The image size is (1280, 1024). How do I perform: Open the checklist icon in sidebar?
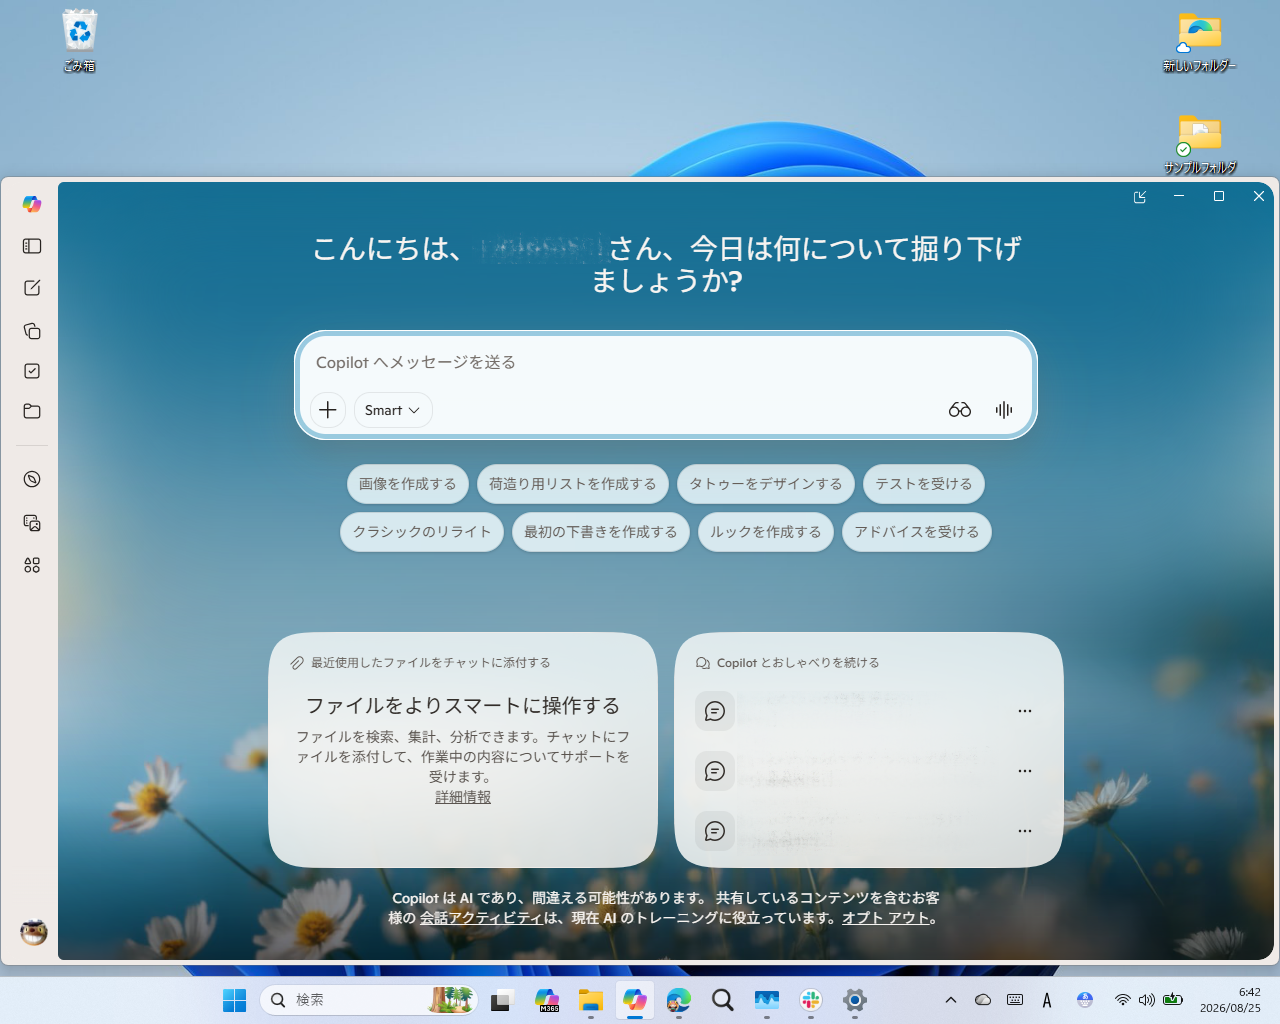coord(32,371)
